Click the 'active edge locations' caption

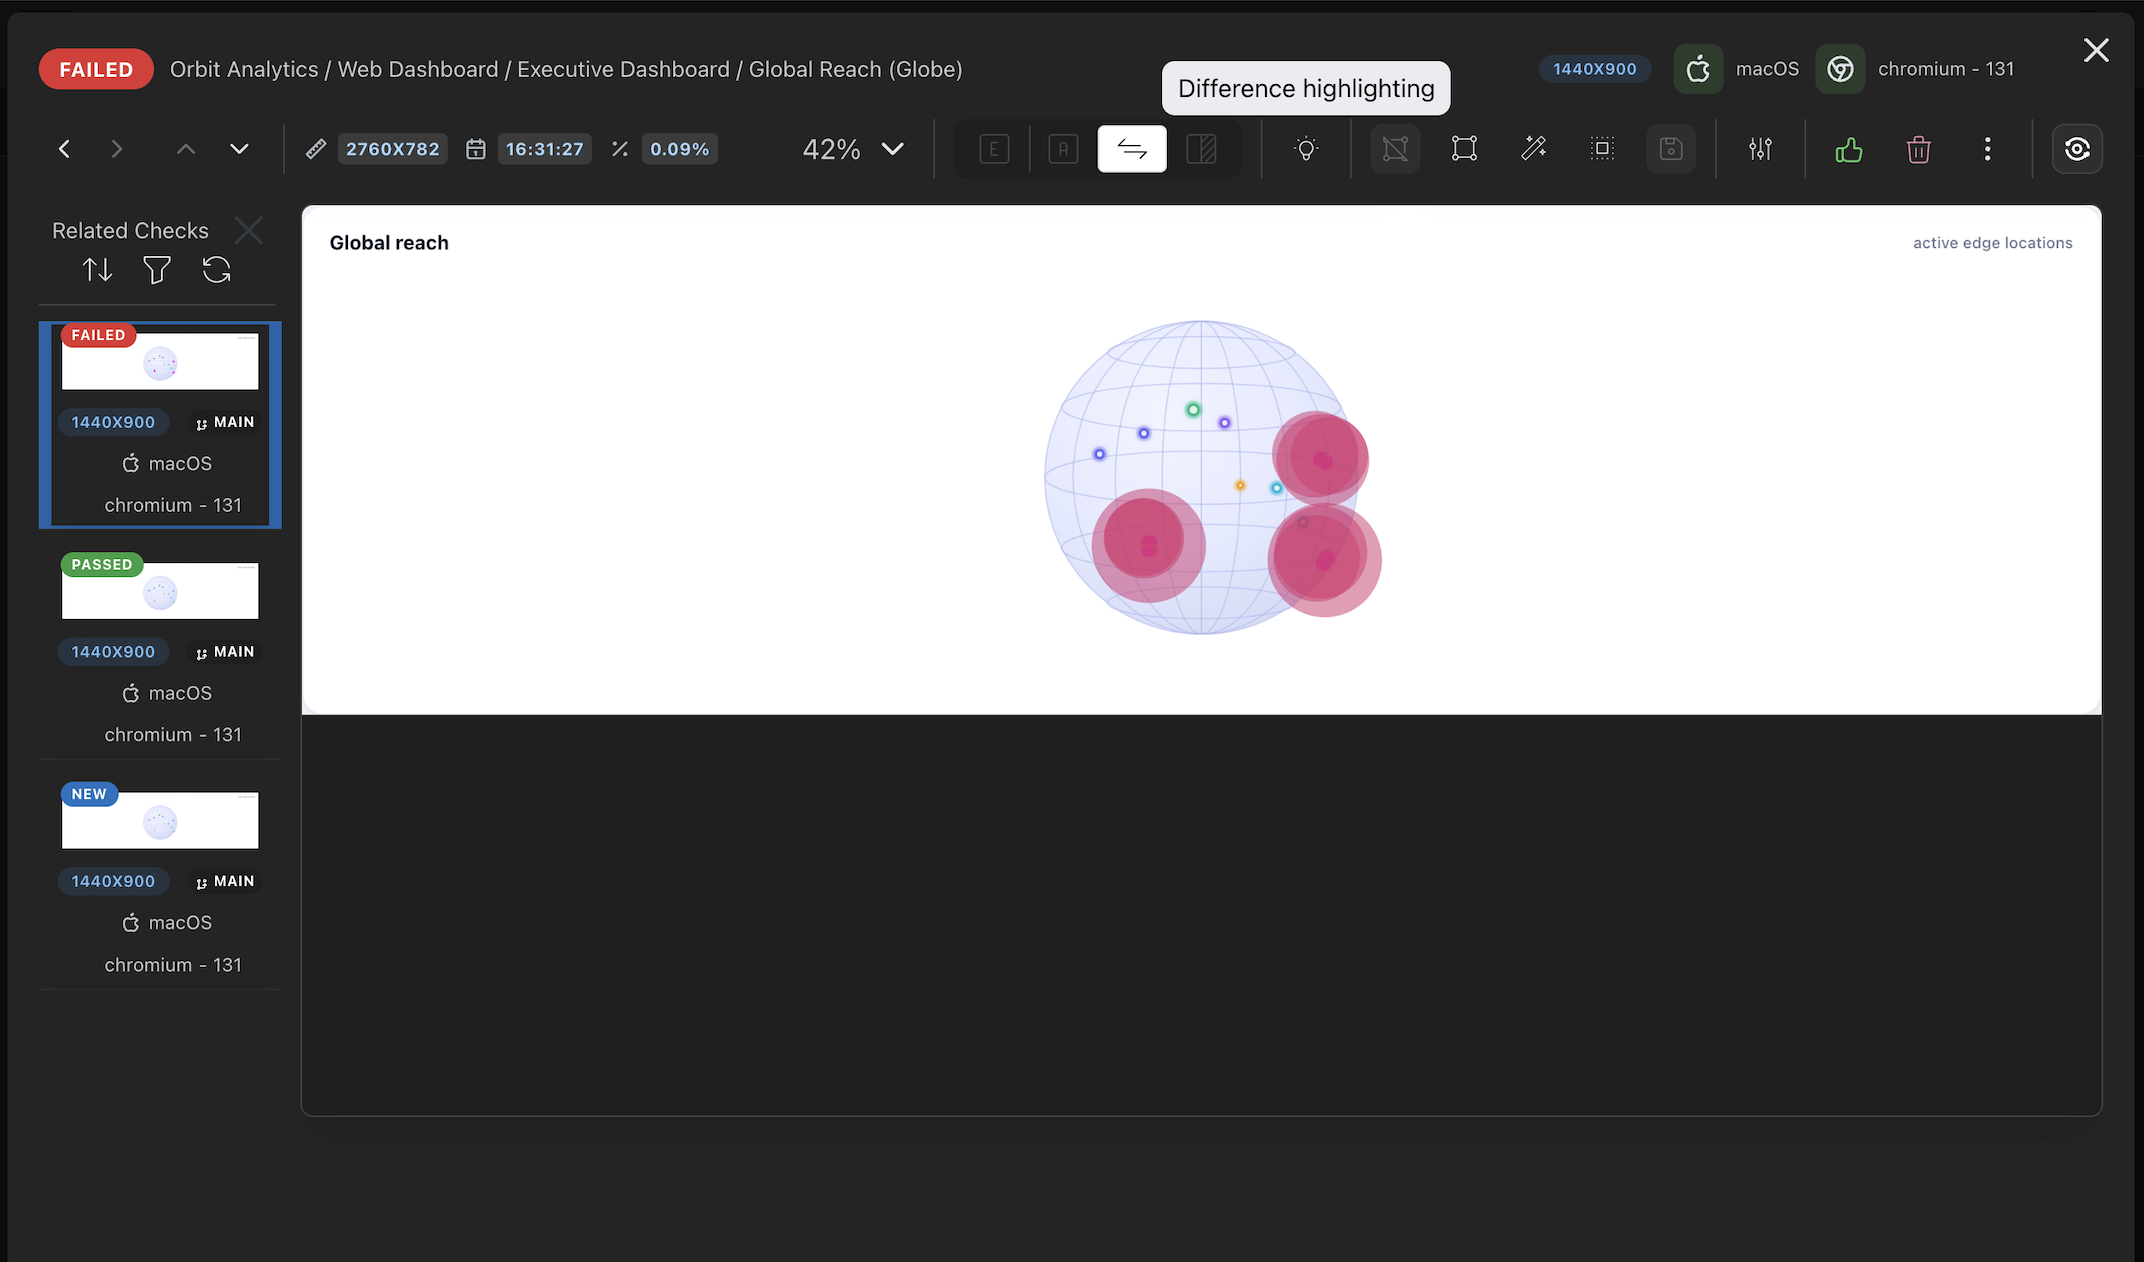(x=1992, y=243)
